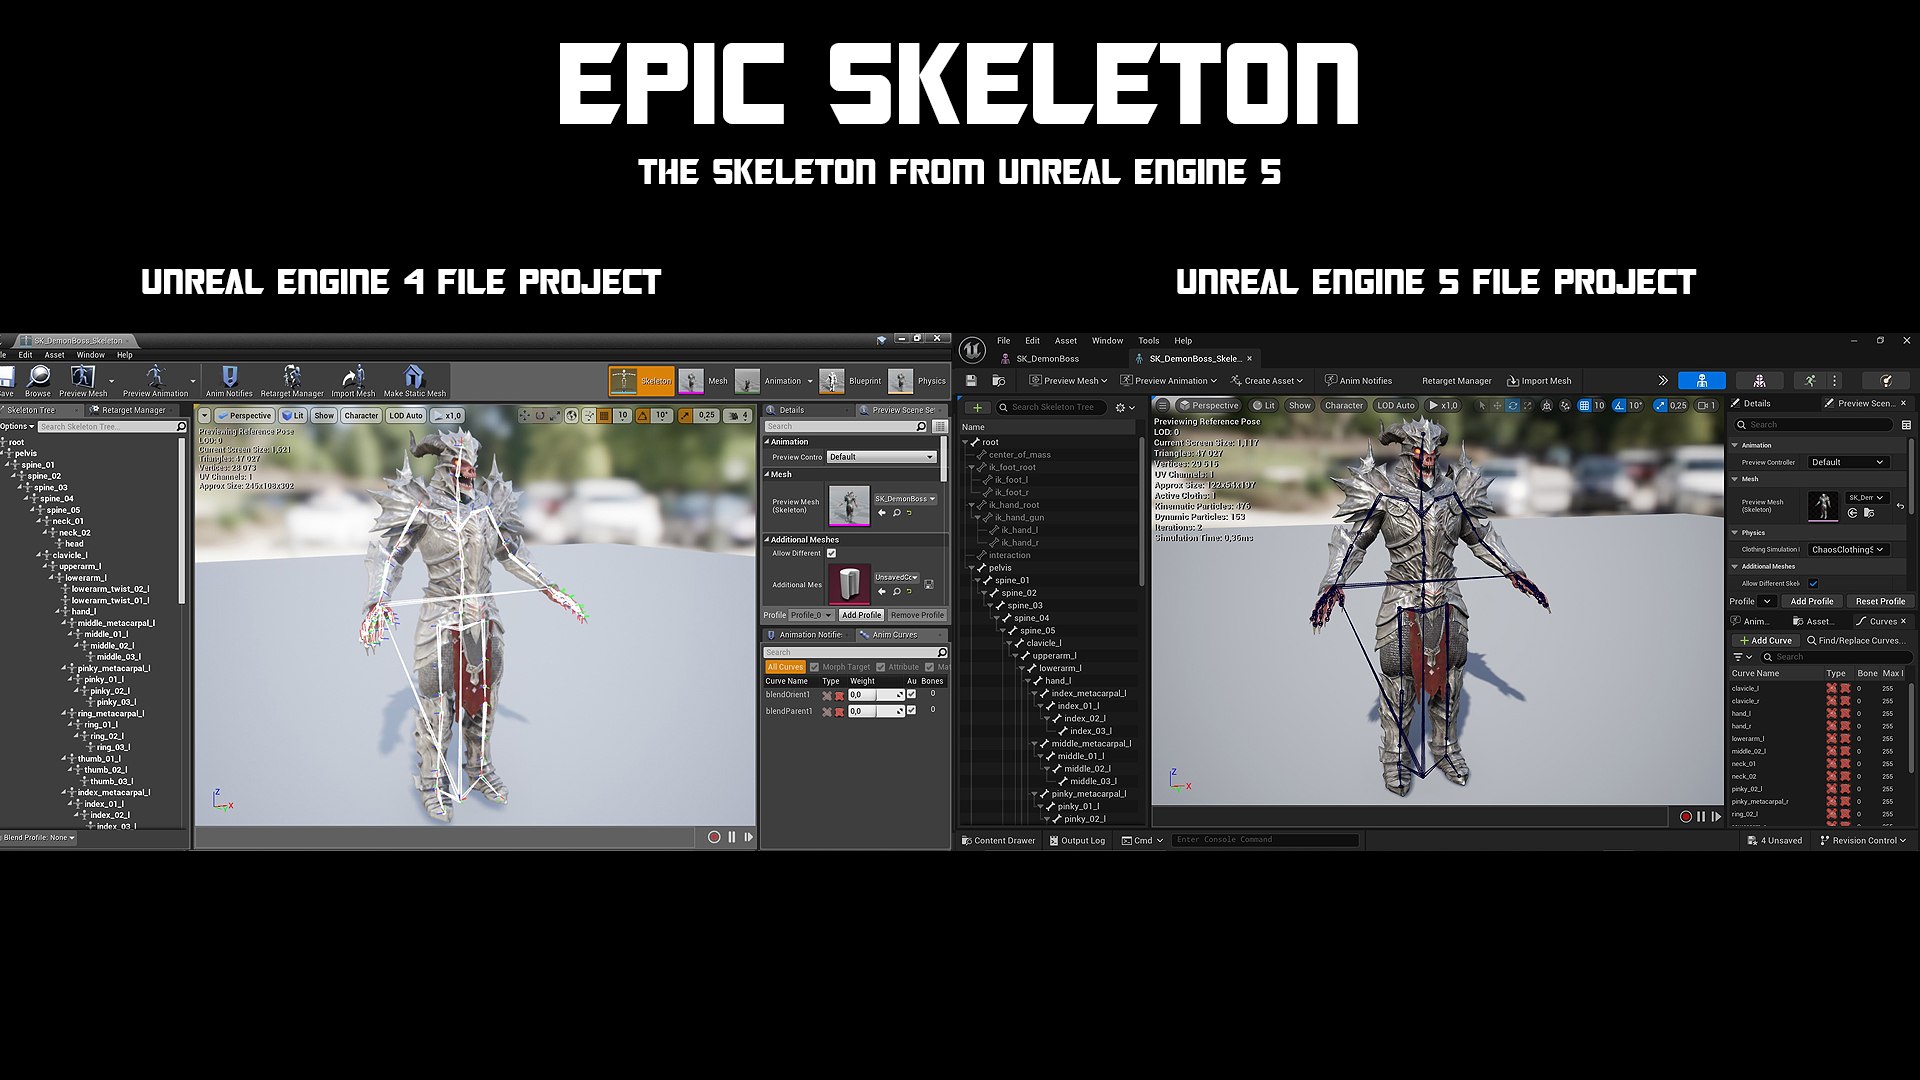This screenshot has height=1080, width=1920.
Task: Click the UE4 viewport record button
Action: (714, 837)
